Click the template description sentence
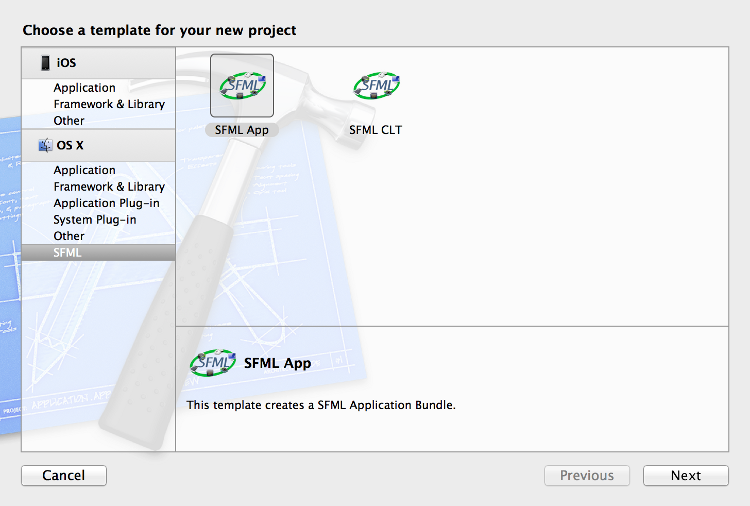Image resolution: width=750 pixels, height=506 pixels. (x=321, y=405)
